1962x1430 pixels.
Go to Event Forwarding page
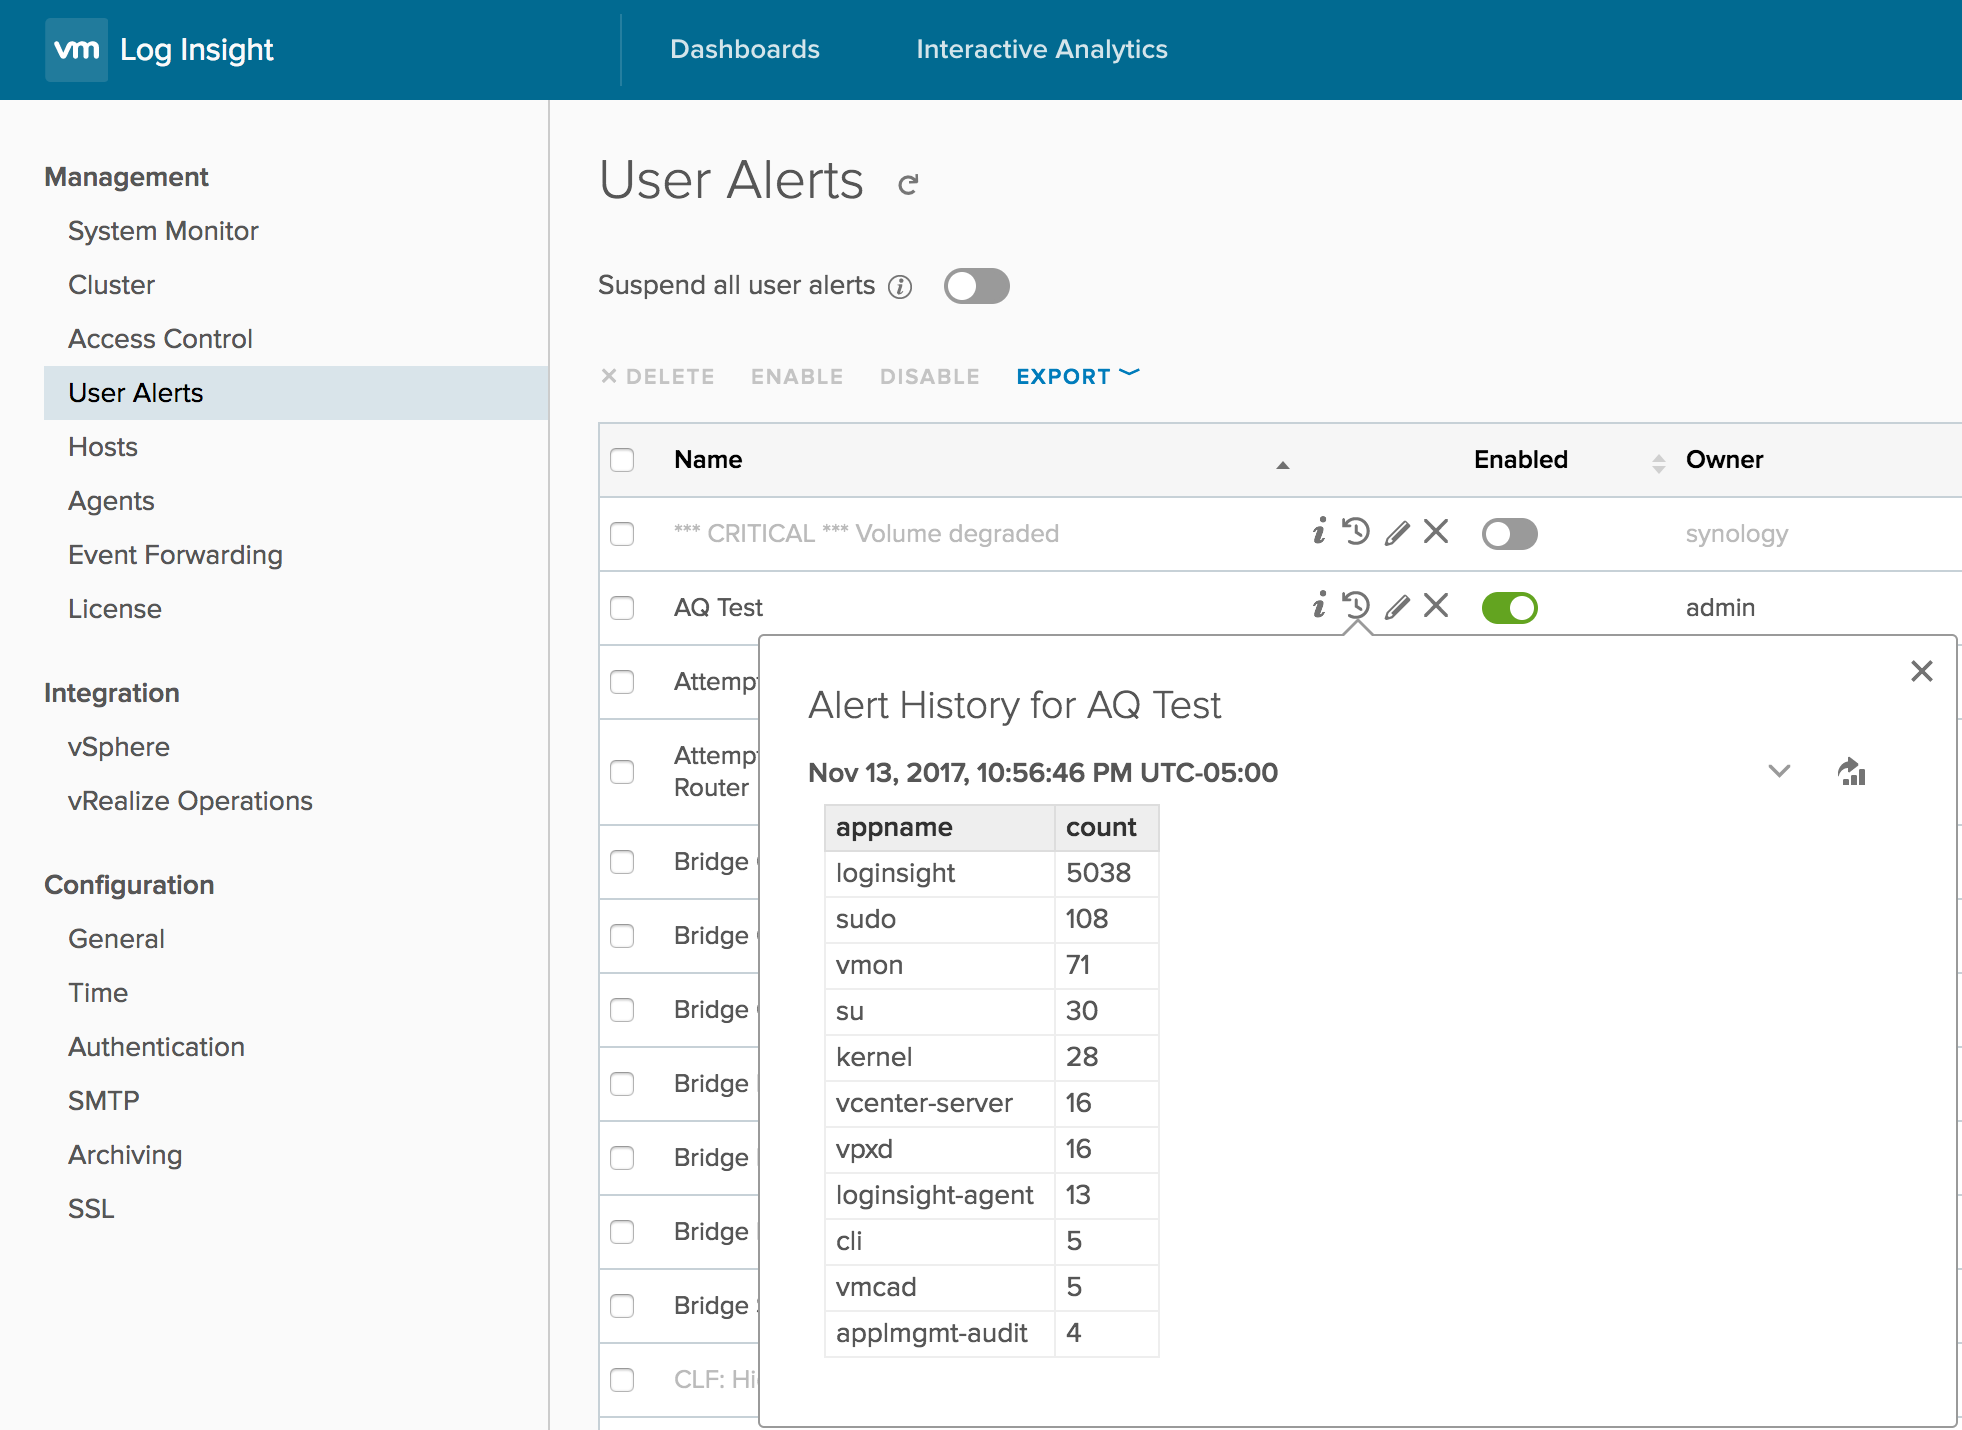pyautogui.click(x=175, y=555)
